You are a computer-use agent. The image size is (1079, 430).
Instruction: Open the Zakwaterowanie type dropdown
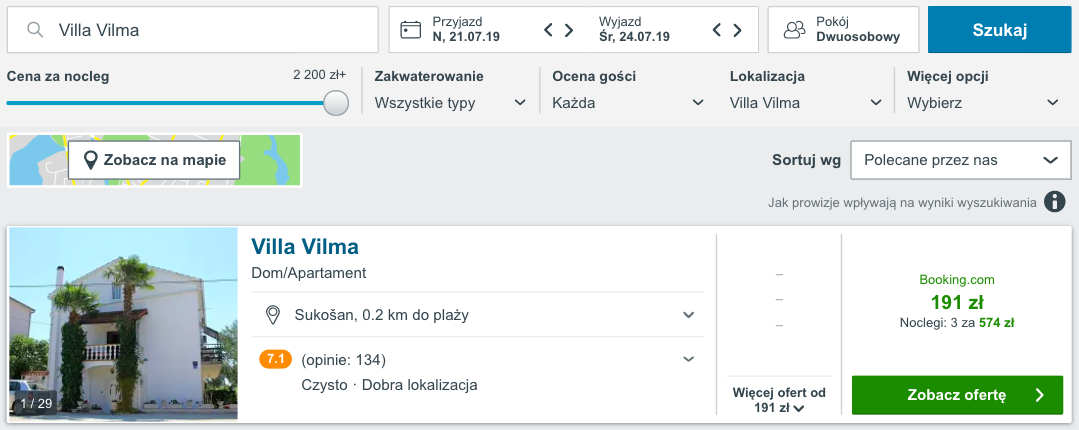click(x=451, y=103)
